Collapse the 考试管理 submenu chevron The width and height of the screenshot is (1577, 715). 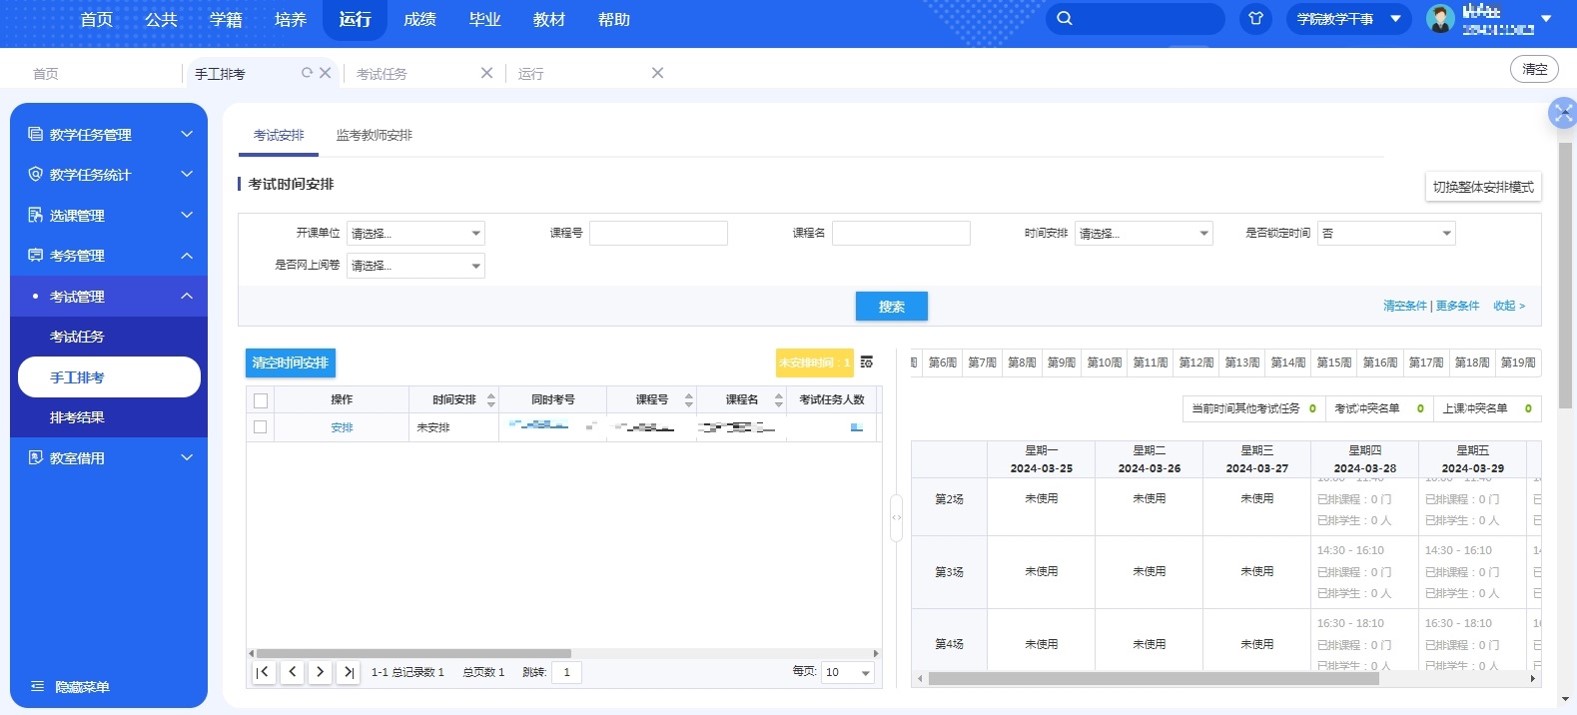[187, 296]
